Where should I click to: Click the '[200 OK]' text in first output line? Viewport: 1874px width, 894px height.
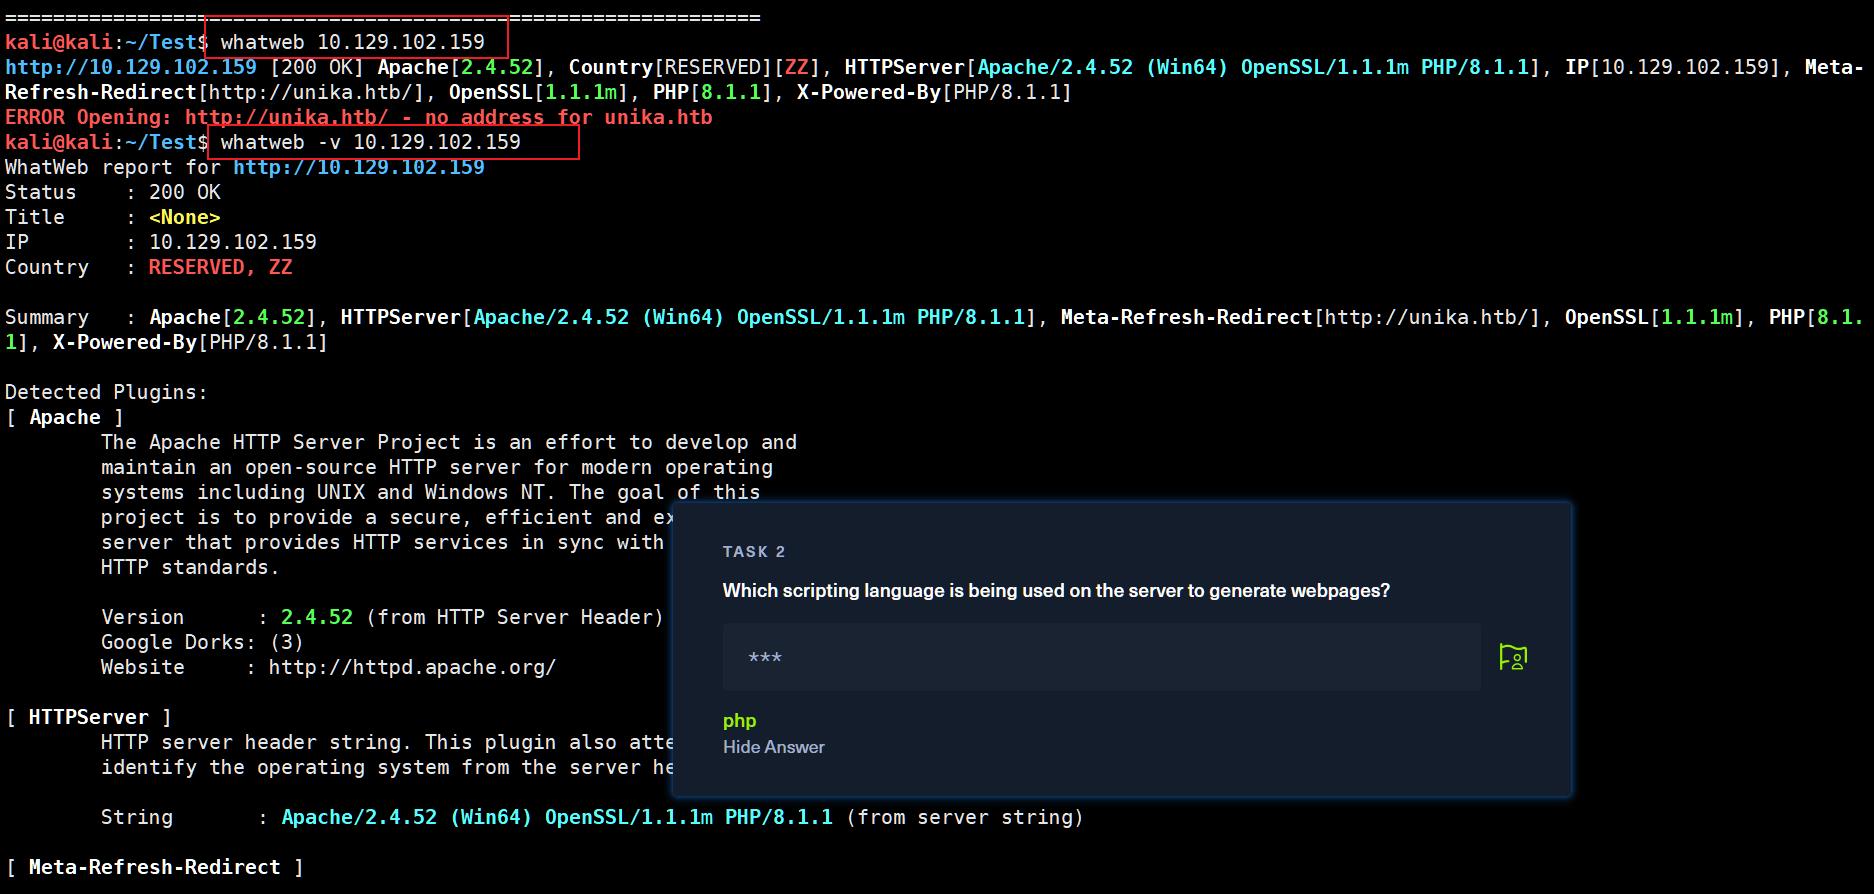tap(317, 67)
